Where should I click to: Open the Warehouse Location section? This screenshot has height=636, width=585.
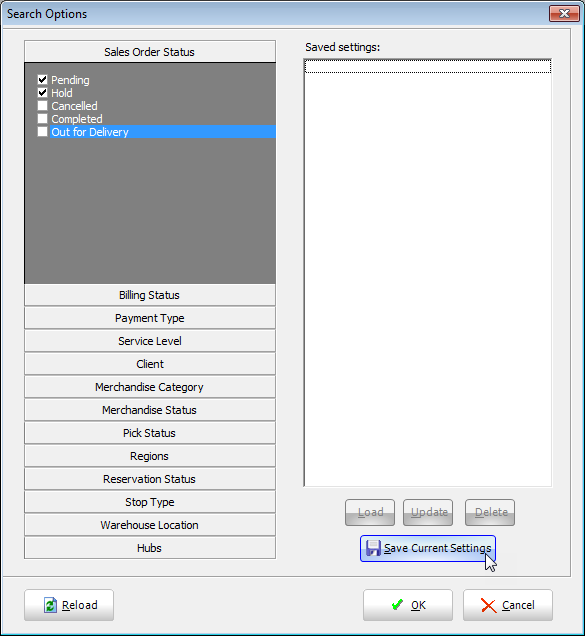pos(150,525)
